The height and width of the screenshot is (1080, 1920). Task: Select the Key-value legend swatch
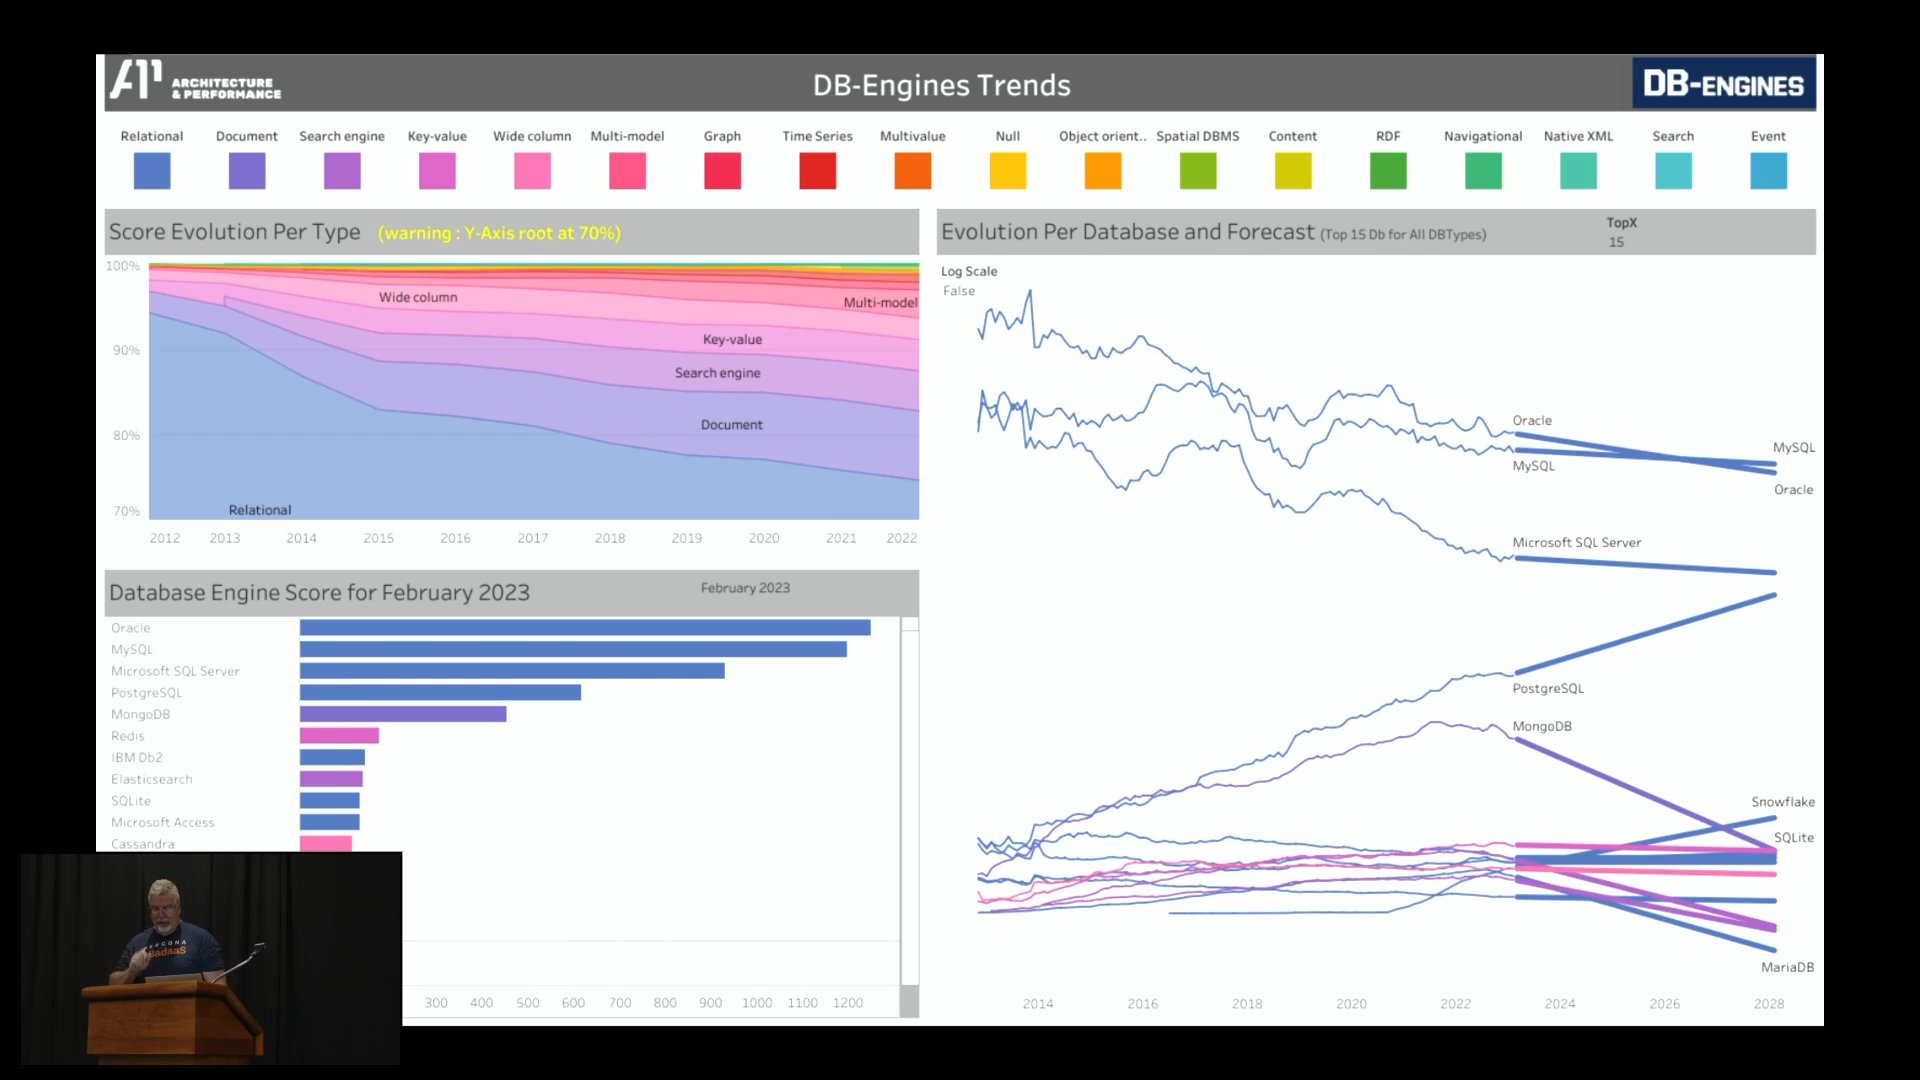(x=437, y=171)
